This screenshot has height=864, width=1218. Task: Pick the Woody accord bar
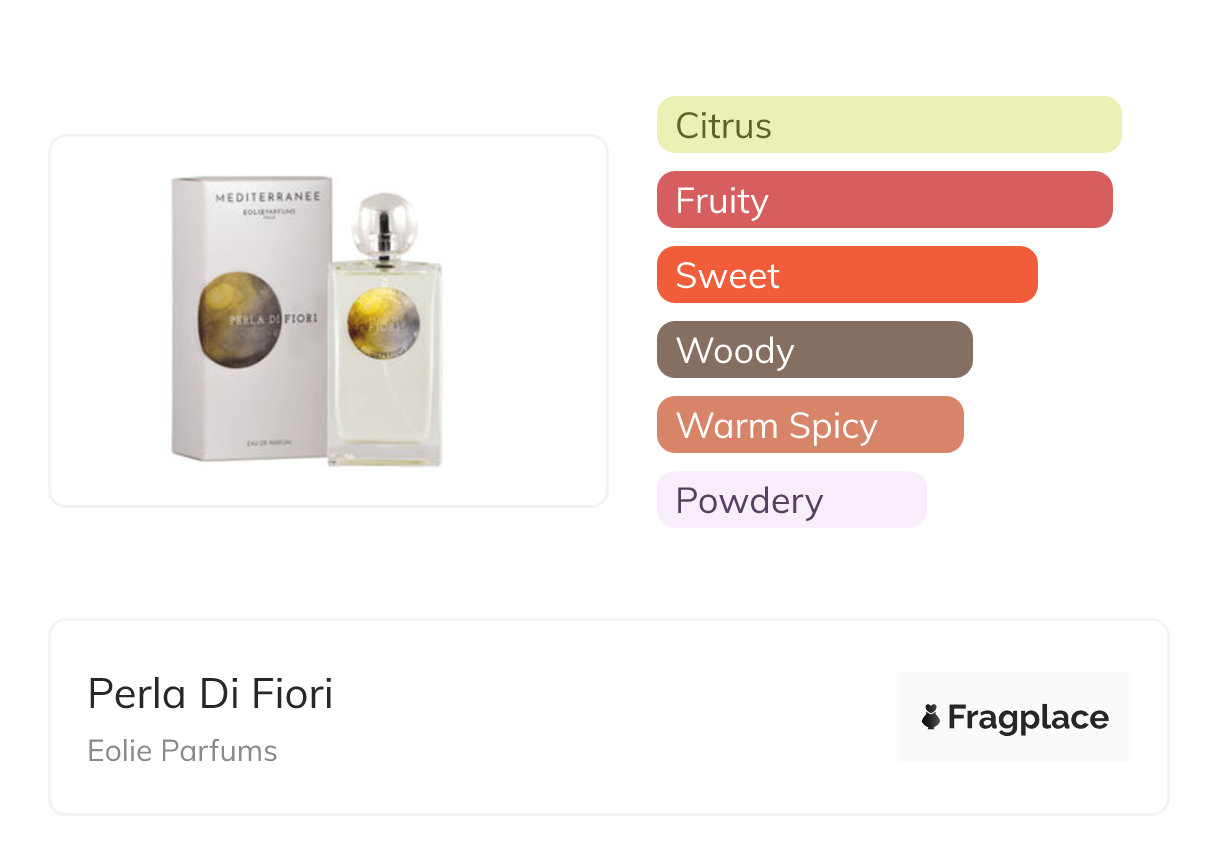tap(814, 350)
